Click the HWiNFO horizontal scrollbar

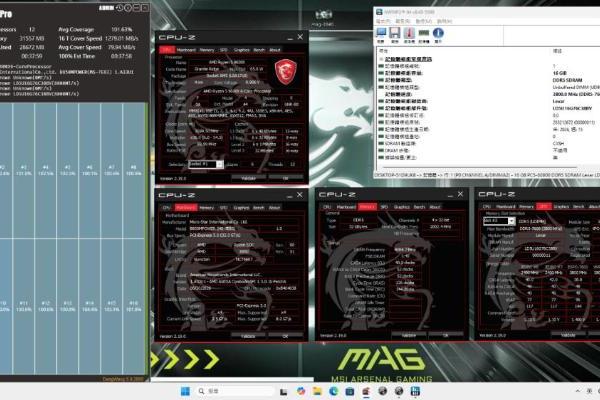click(479, 167)
